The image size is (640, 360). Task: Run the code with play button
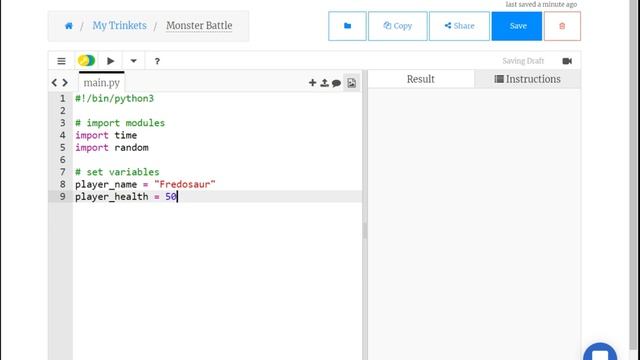pos(110,61)
